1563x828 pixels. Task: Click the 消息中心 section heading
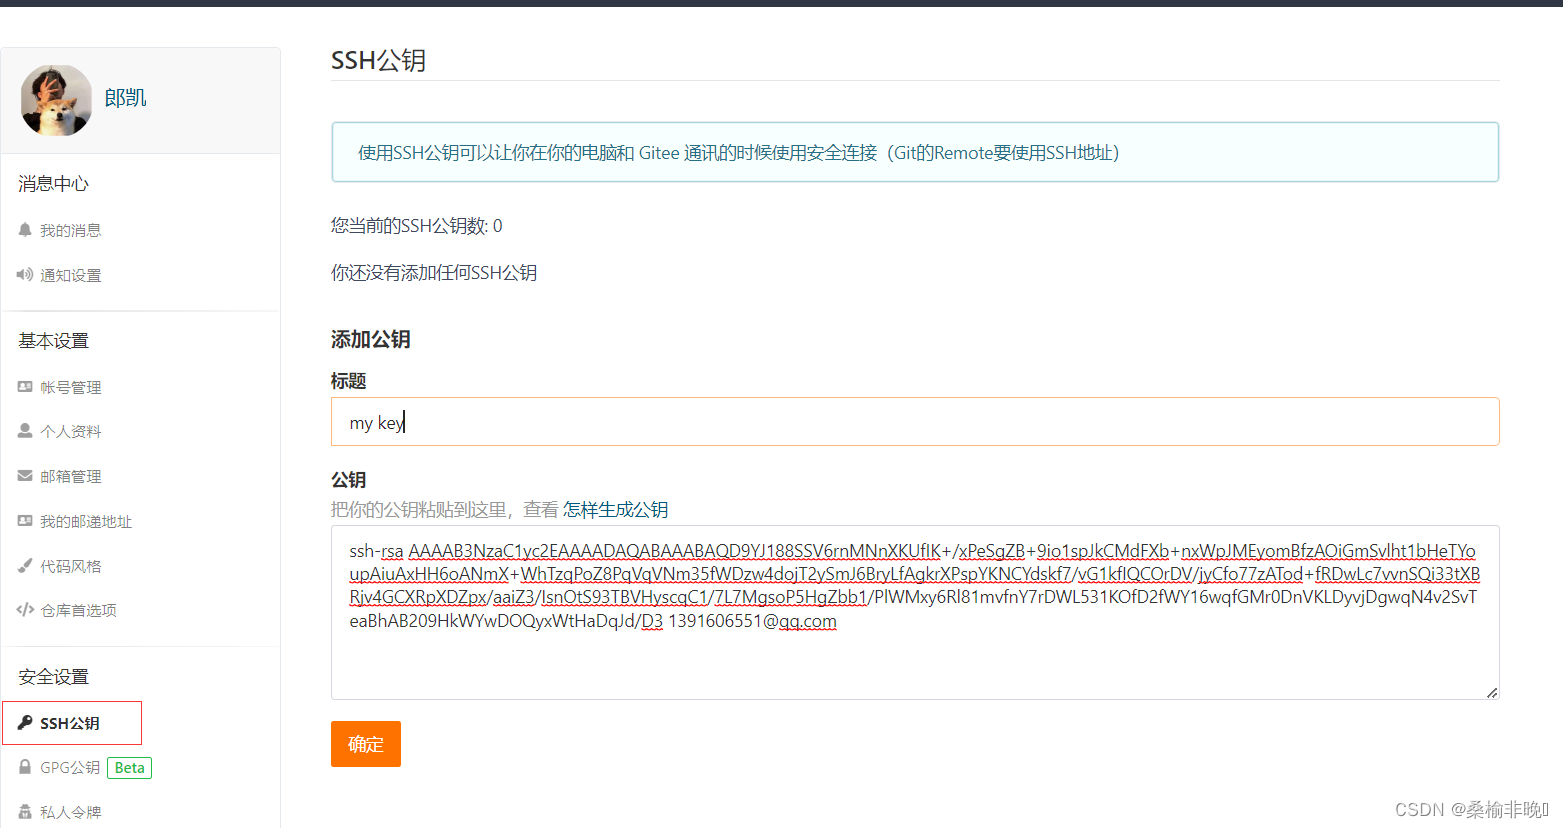(x=54, y=184)
